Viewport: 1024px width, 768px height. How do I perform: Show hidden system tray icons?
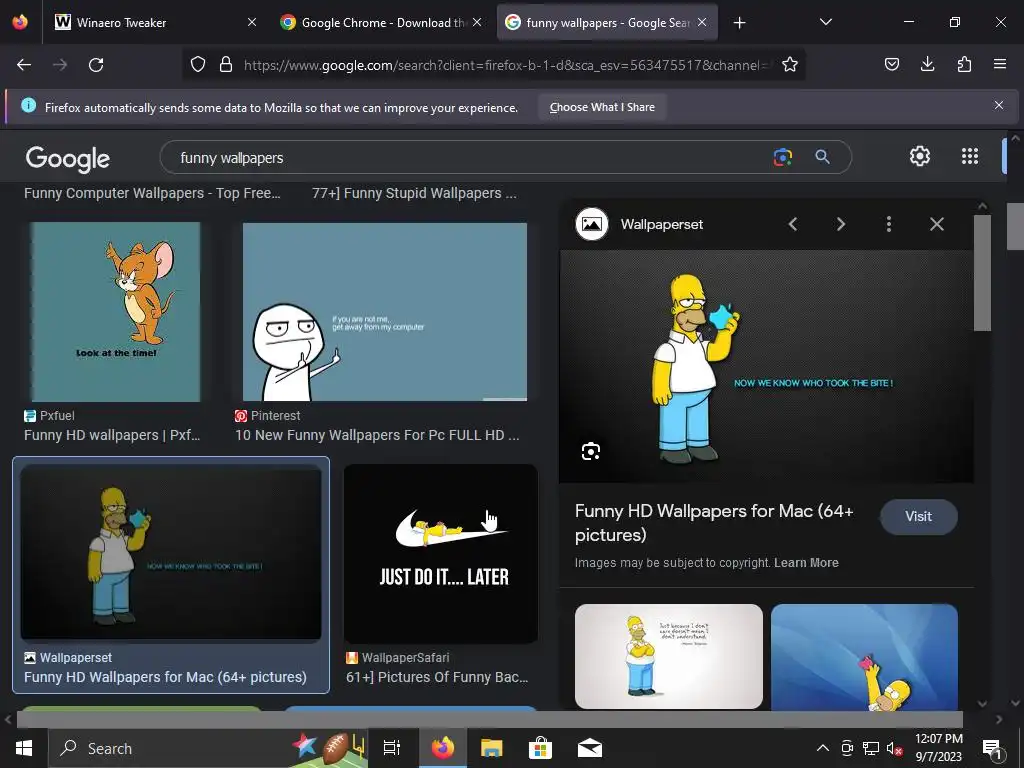click(823, 748)
